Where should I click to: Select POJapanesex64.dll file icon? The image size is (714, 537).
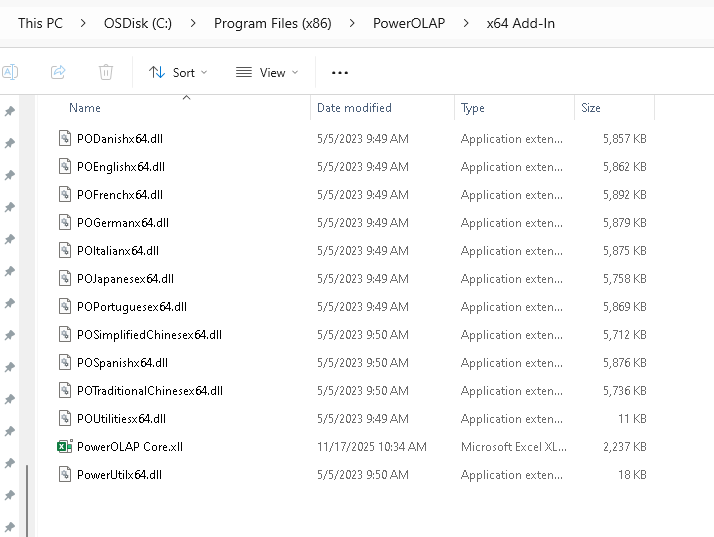point(65,278)
